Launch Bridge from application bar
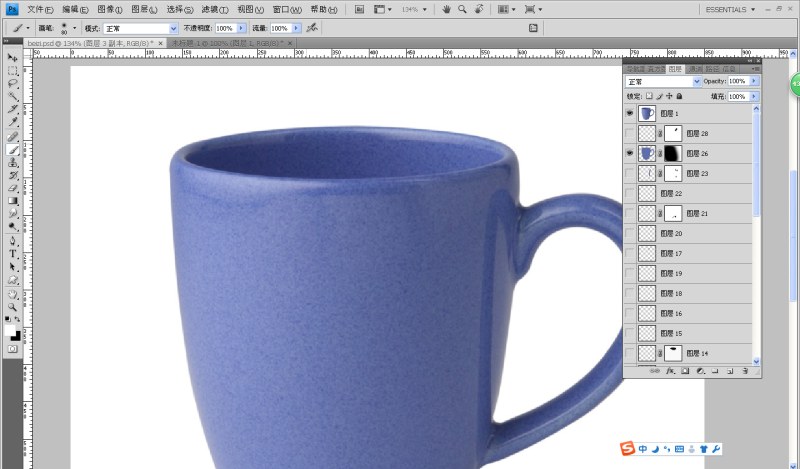The height and width of the screenshot is (469, 800). [360, 9]
